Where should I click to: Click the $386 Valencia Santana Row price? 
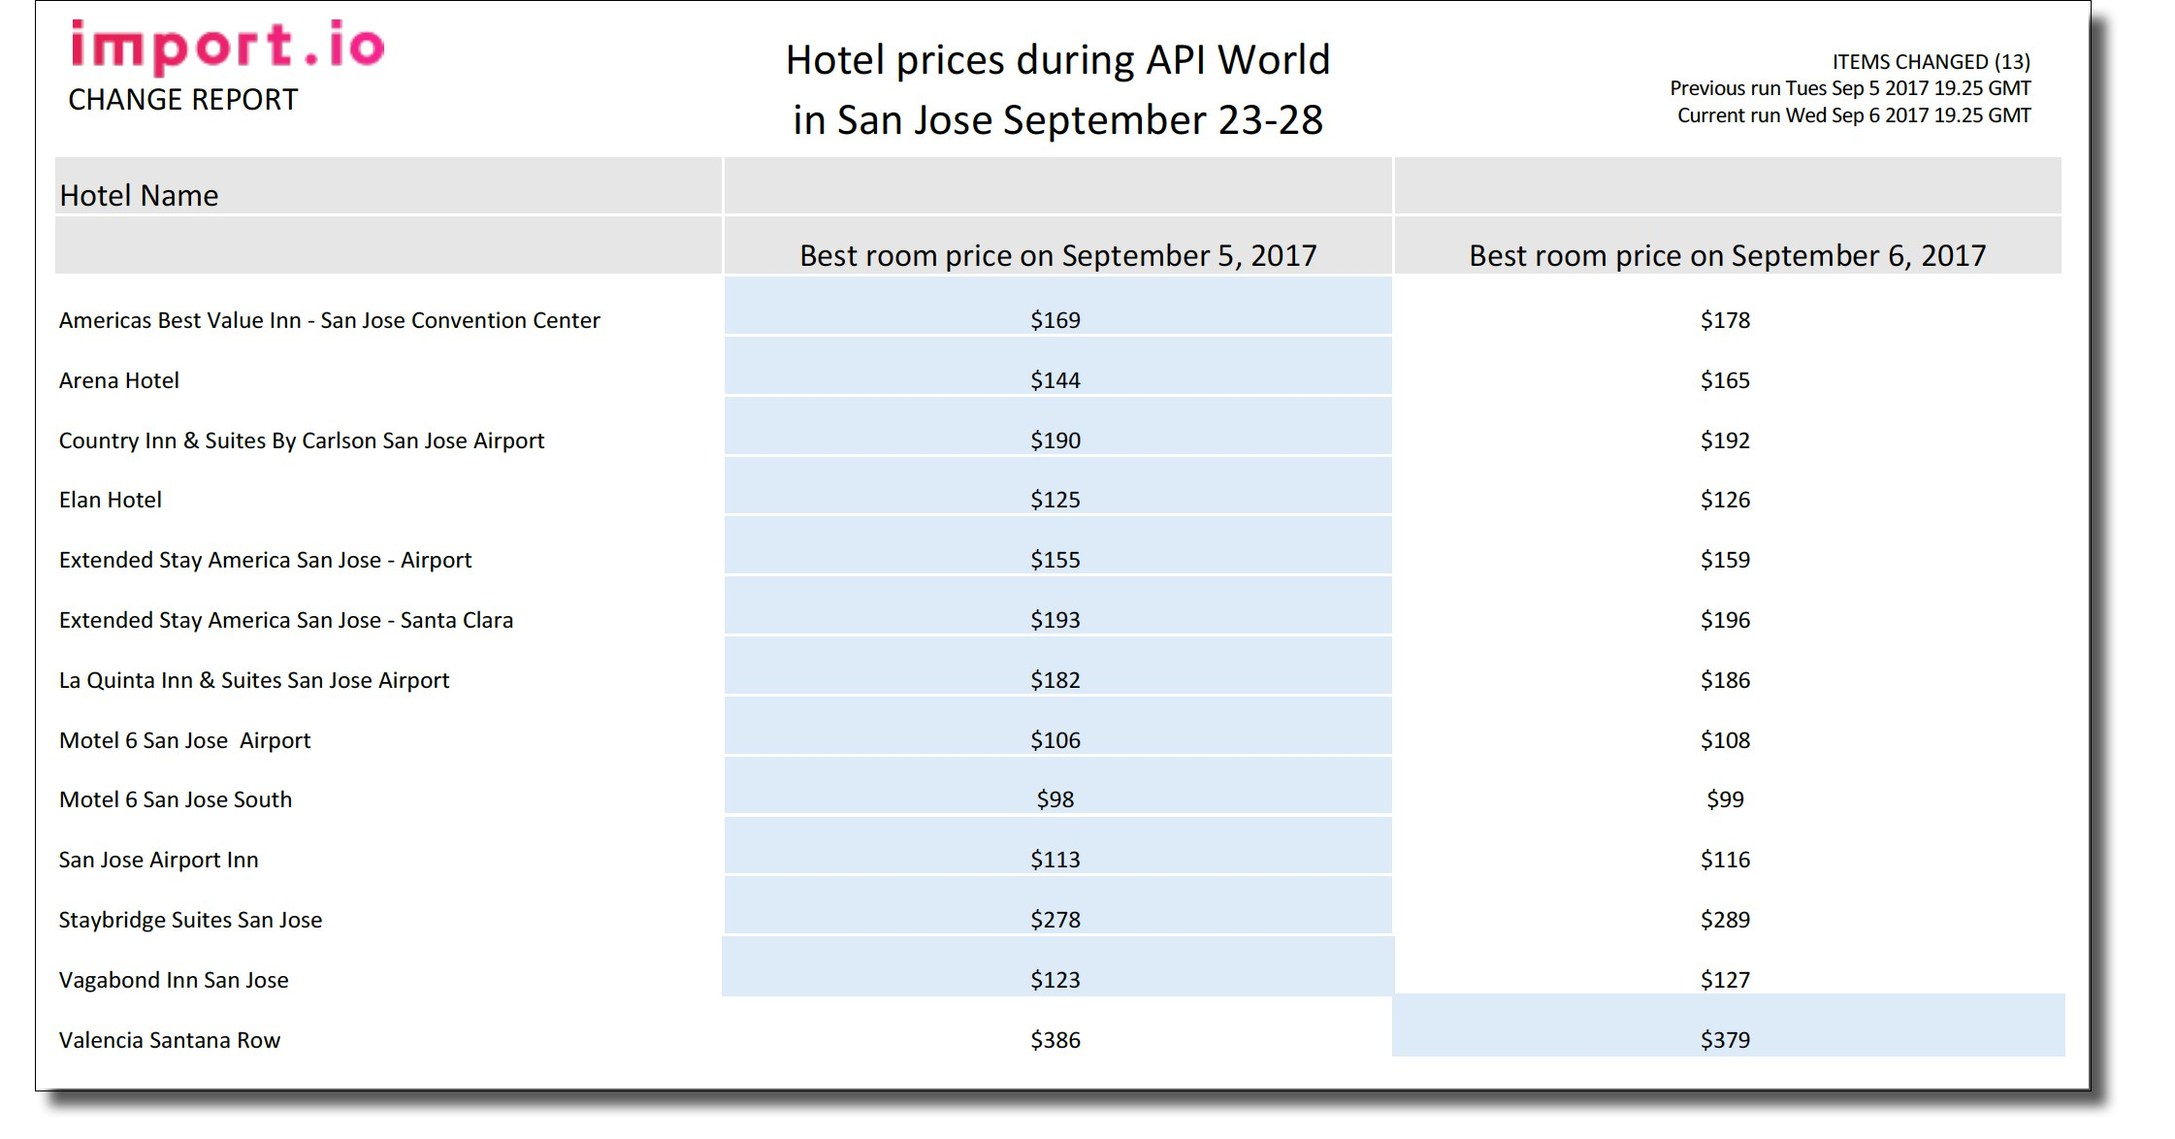(1055, 1039)
